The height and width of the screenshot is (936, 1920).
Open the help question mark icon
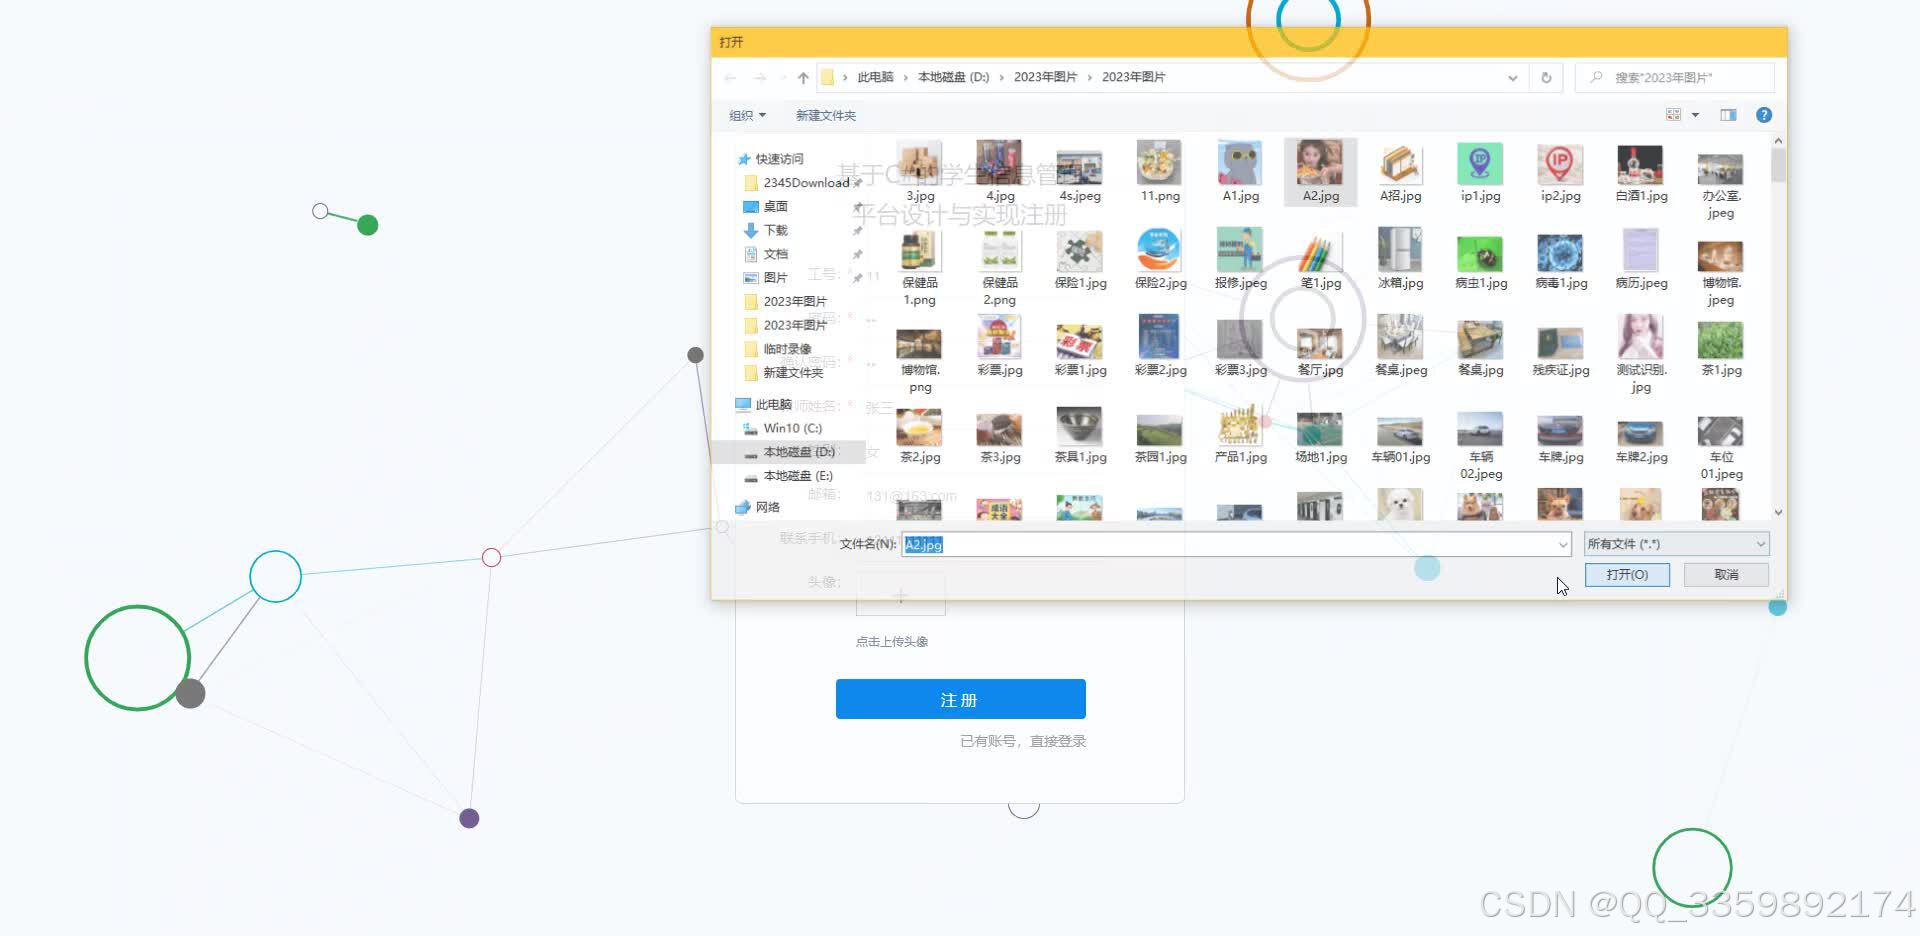pyautogui.click(x=1764, y=115)
